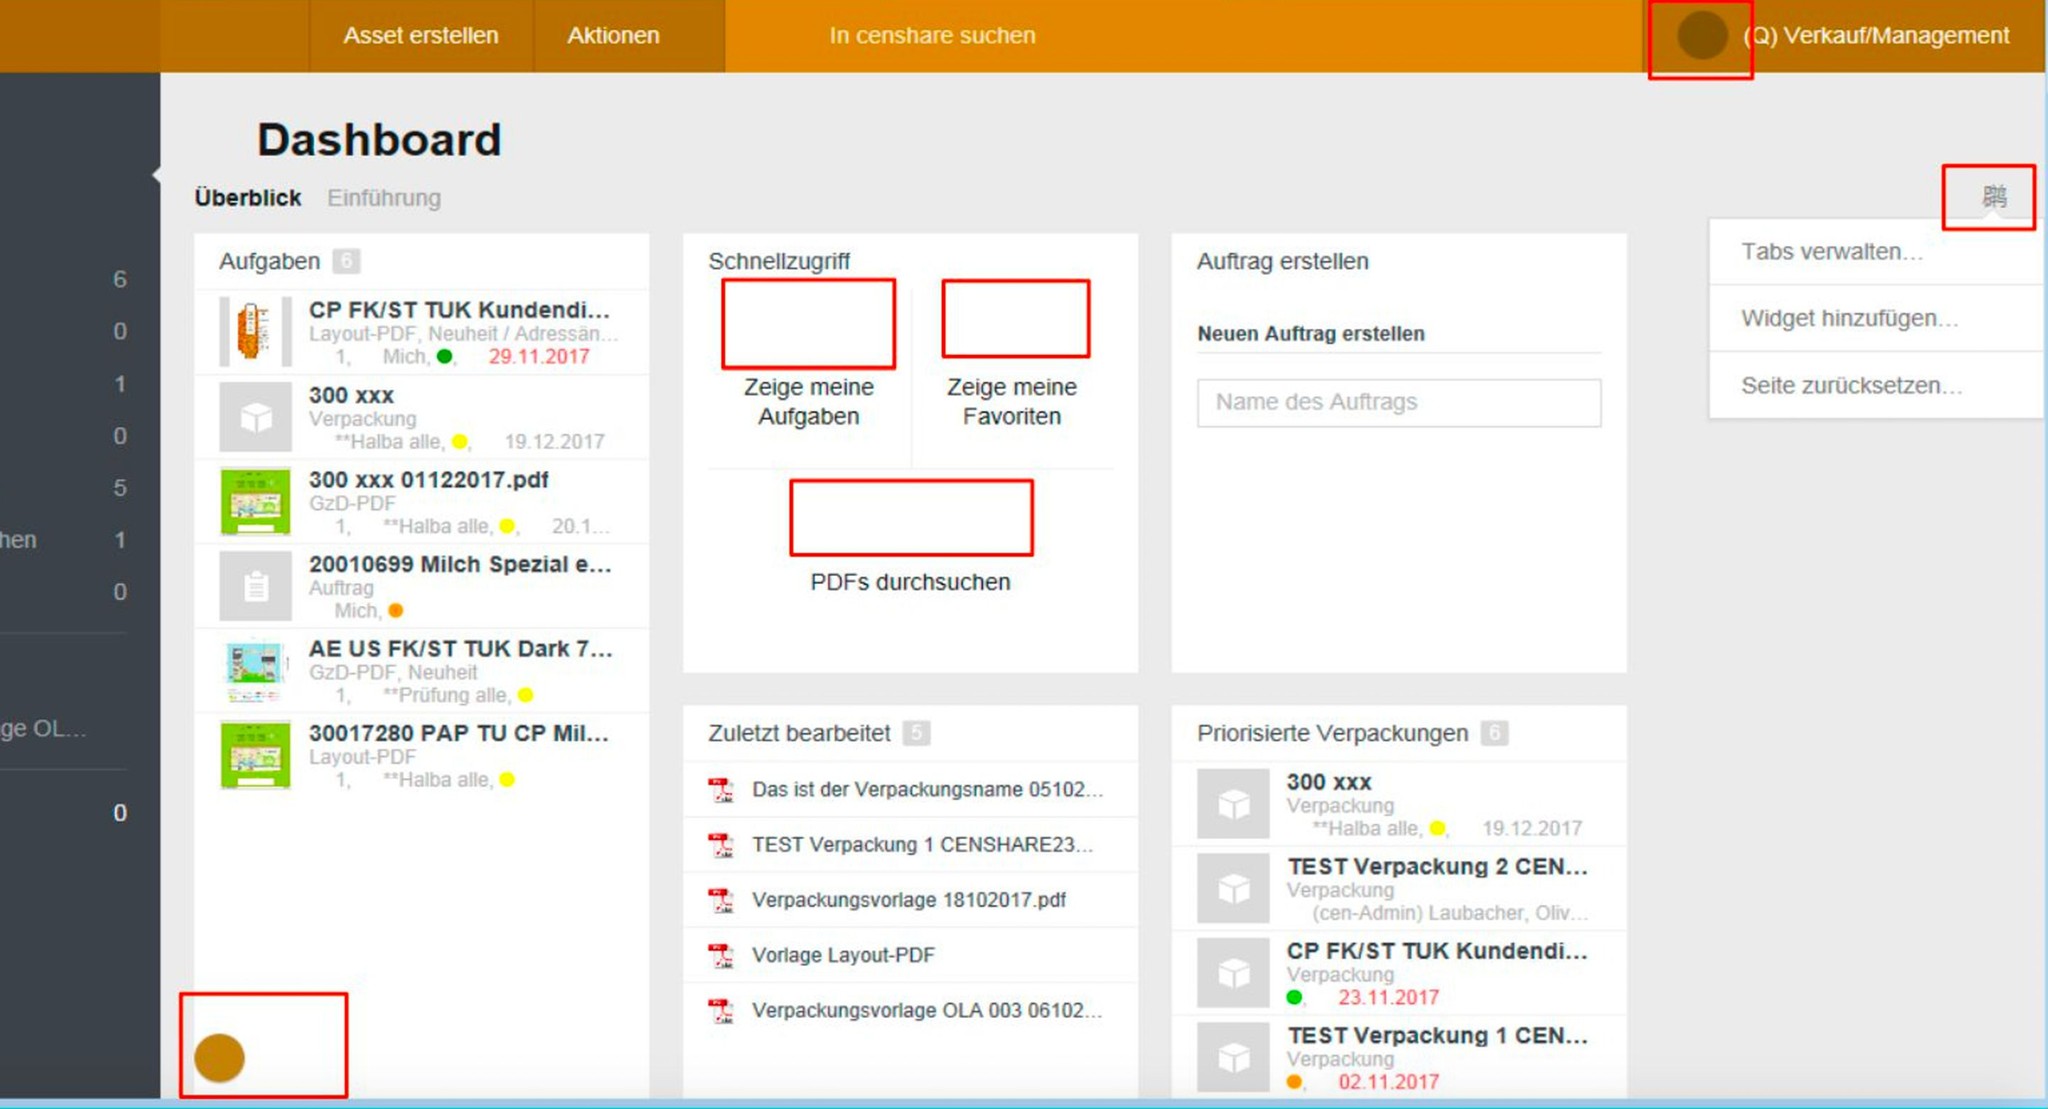Click box icon of 300 xxx in Aufgaben
The height and width of the screenshot is (1109, 2048).
pos(256,418)
